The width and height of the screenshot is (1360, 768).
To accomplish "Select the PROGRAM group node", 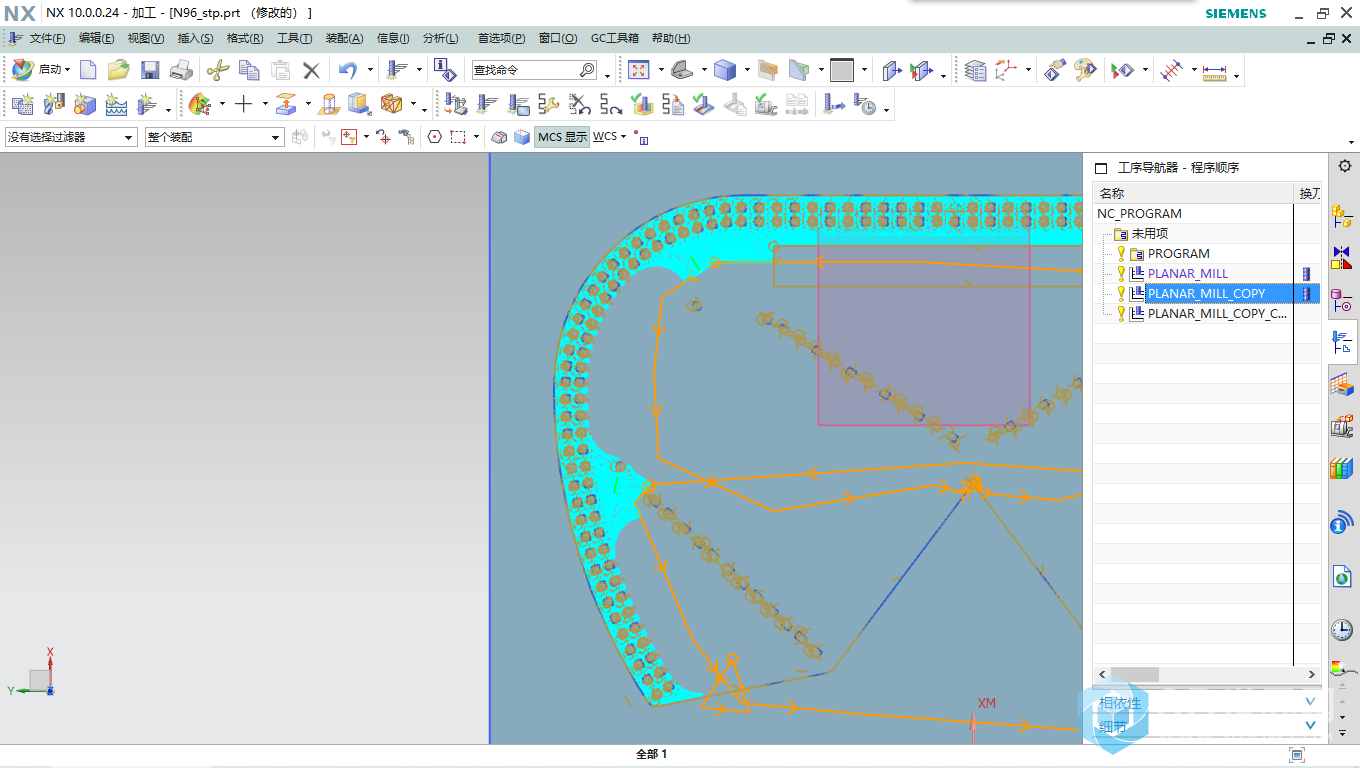I will [1178, 253].
